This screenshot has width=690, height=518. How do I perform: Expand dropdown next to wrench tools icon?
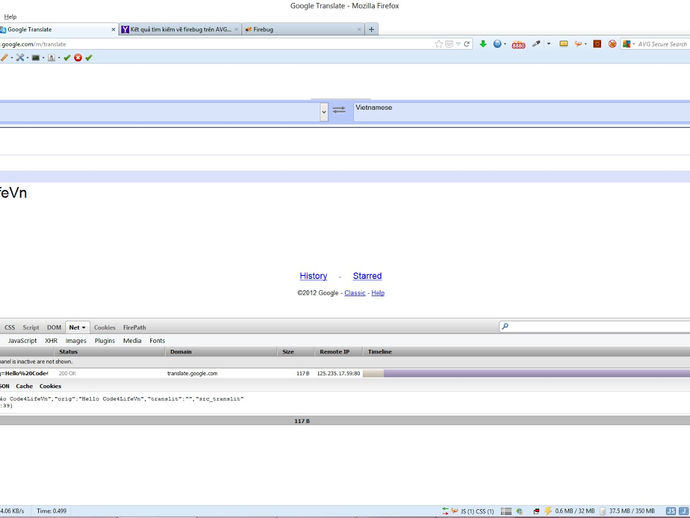tap(27, 58)
